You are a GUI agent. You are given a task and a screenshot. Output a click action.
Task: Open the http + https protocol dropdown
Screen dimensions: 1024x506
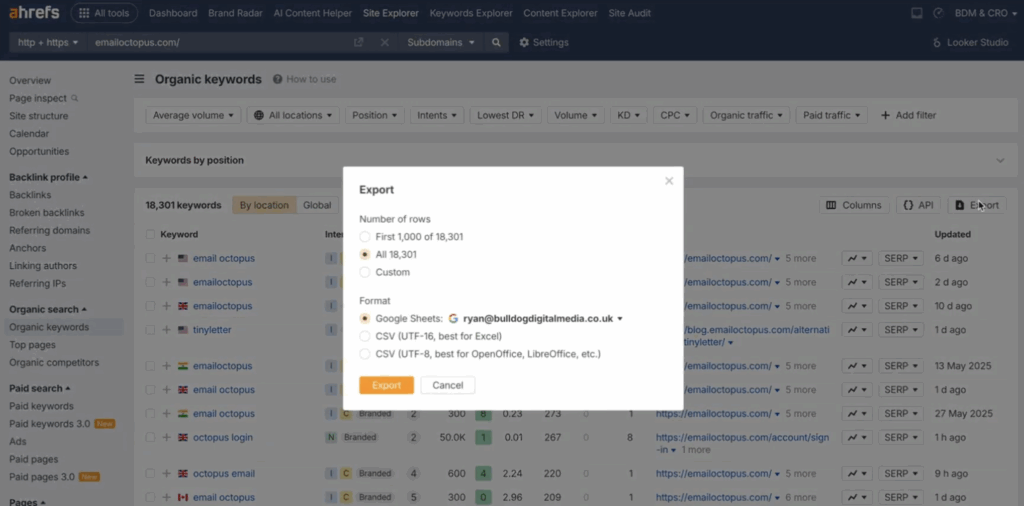coord(48,42)
